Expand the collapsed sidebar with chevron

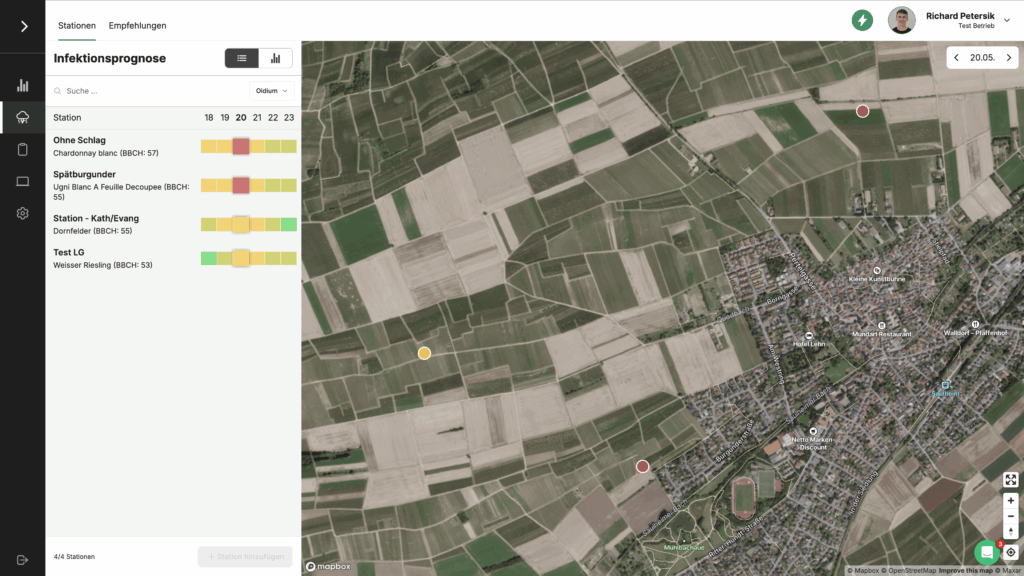coord(23,26)
